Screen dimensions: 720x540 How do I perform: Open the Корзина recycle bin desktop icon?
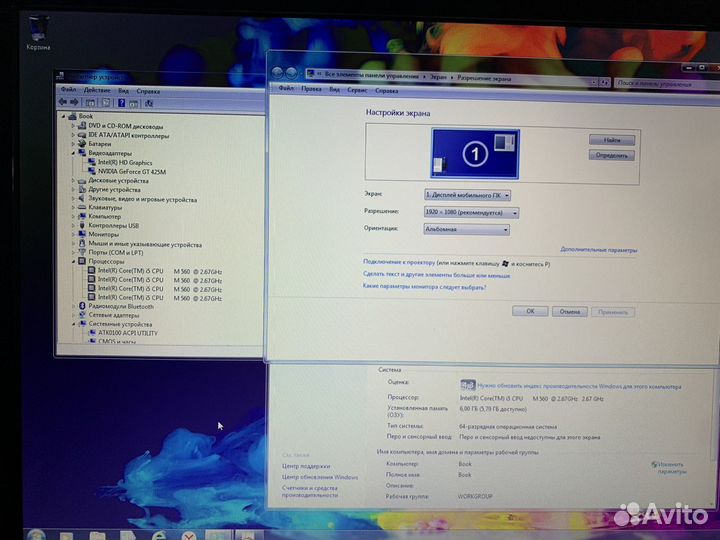pos(40,30)
